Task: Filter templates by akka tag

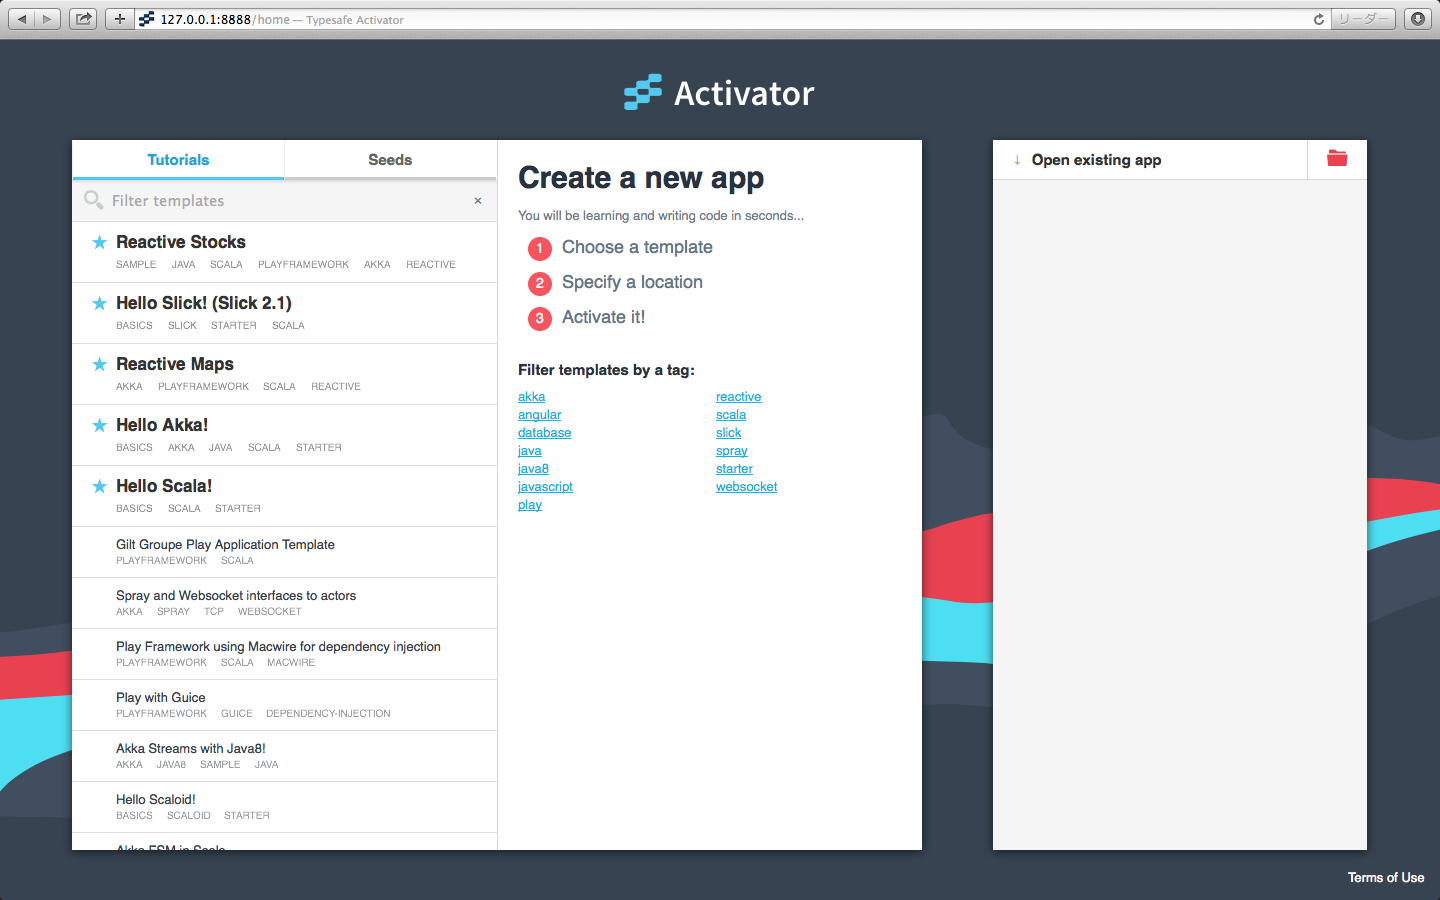Action: [x=531, y=397]
